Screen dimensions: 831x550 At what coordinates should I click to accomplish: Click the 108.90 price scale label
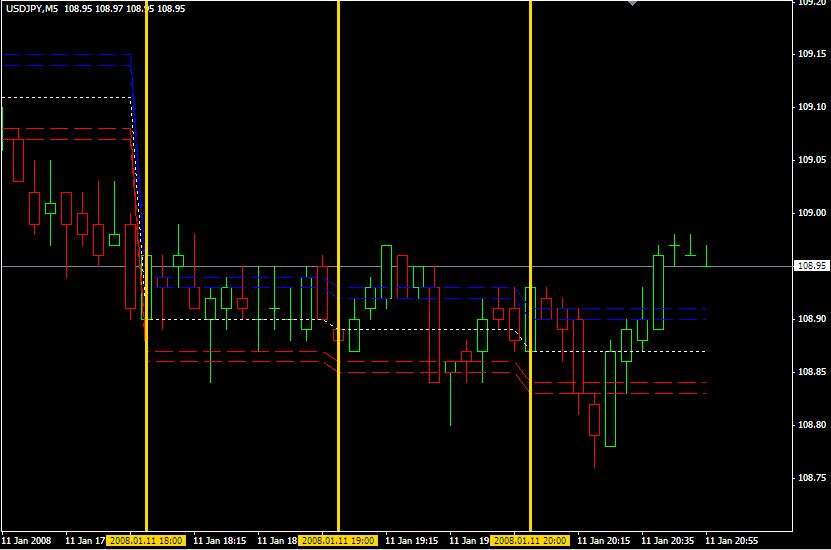pyautogui.click(x=812, y=318)
